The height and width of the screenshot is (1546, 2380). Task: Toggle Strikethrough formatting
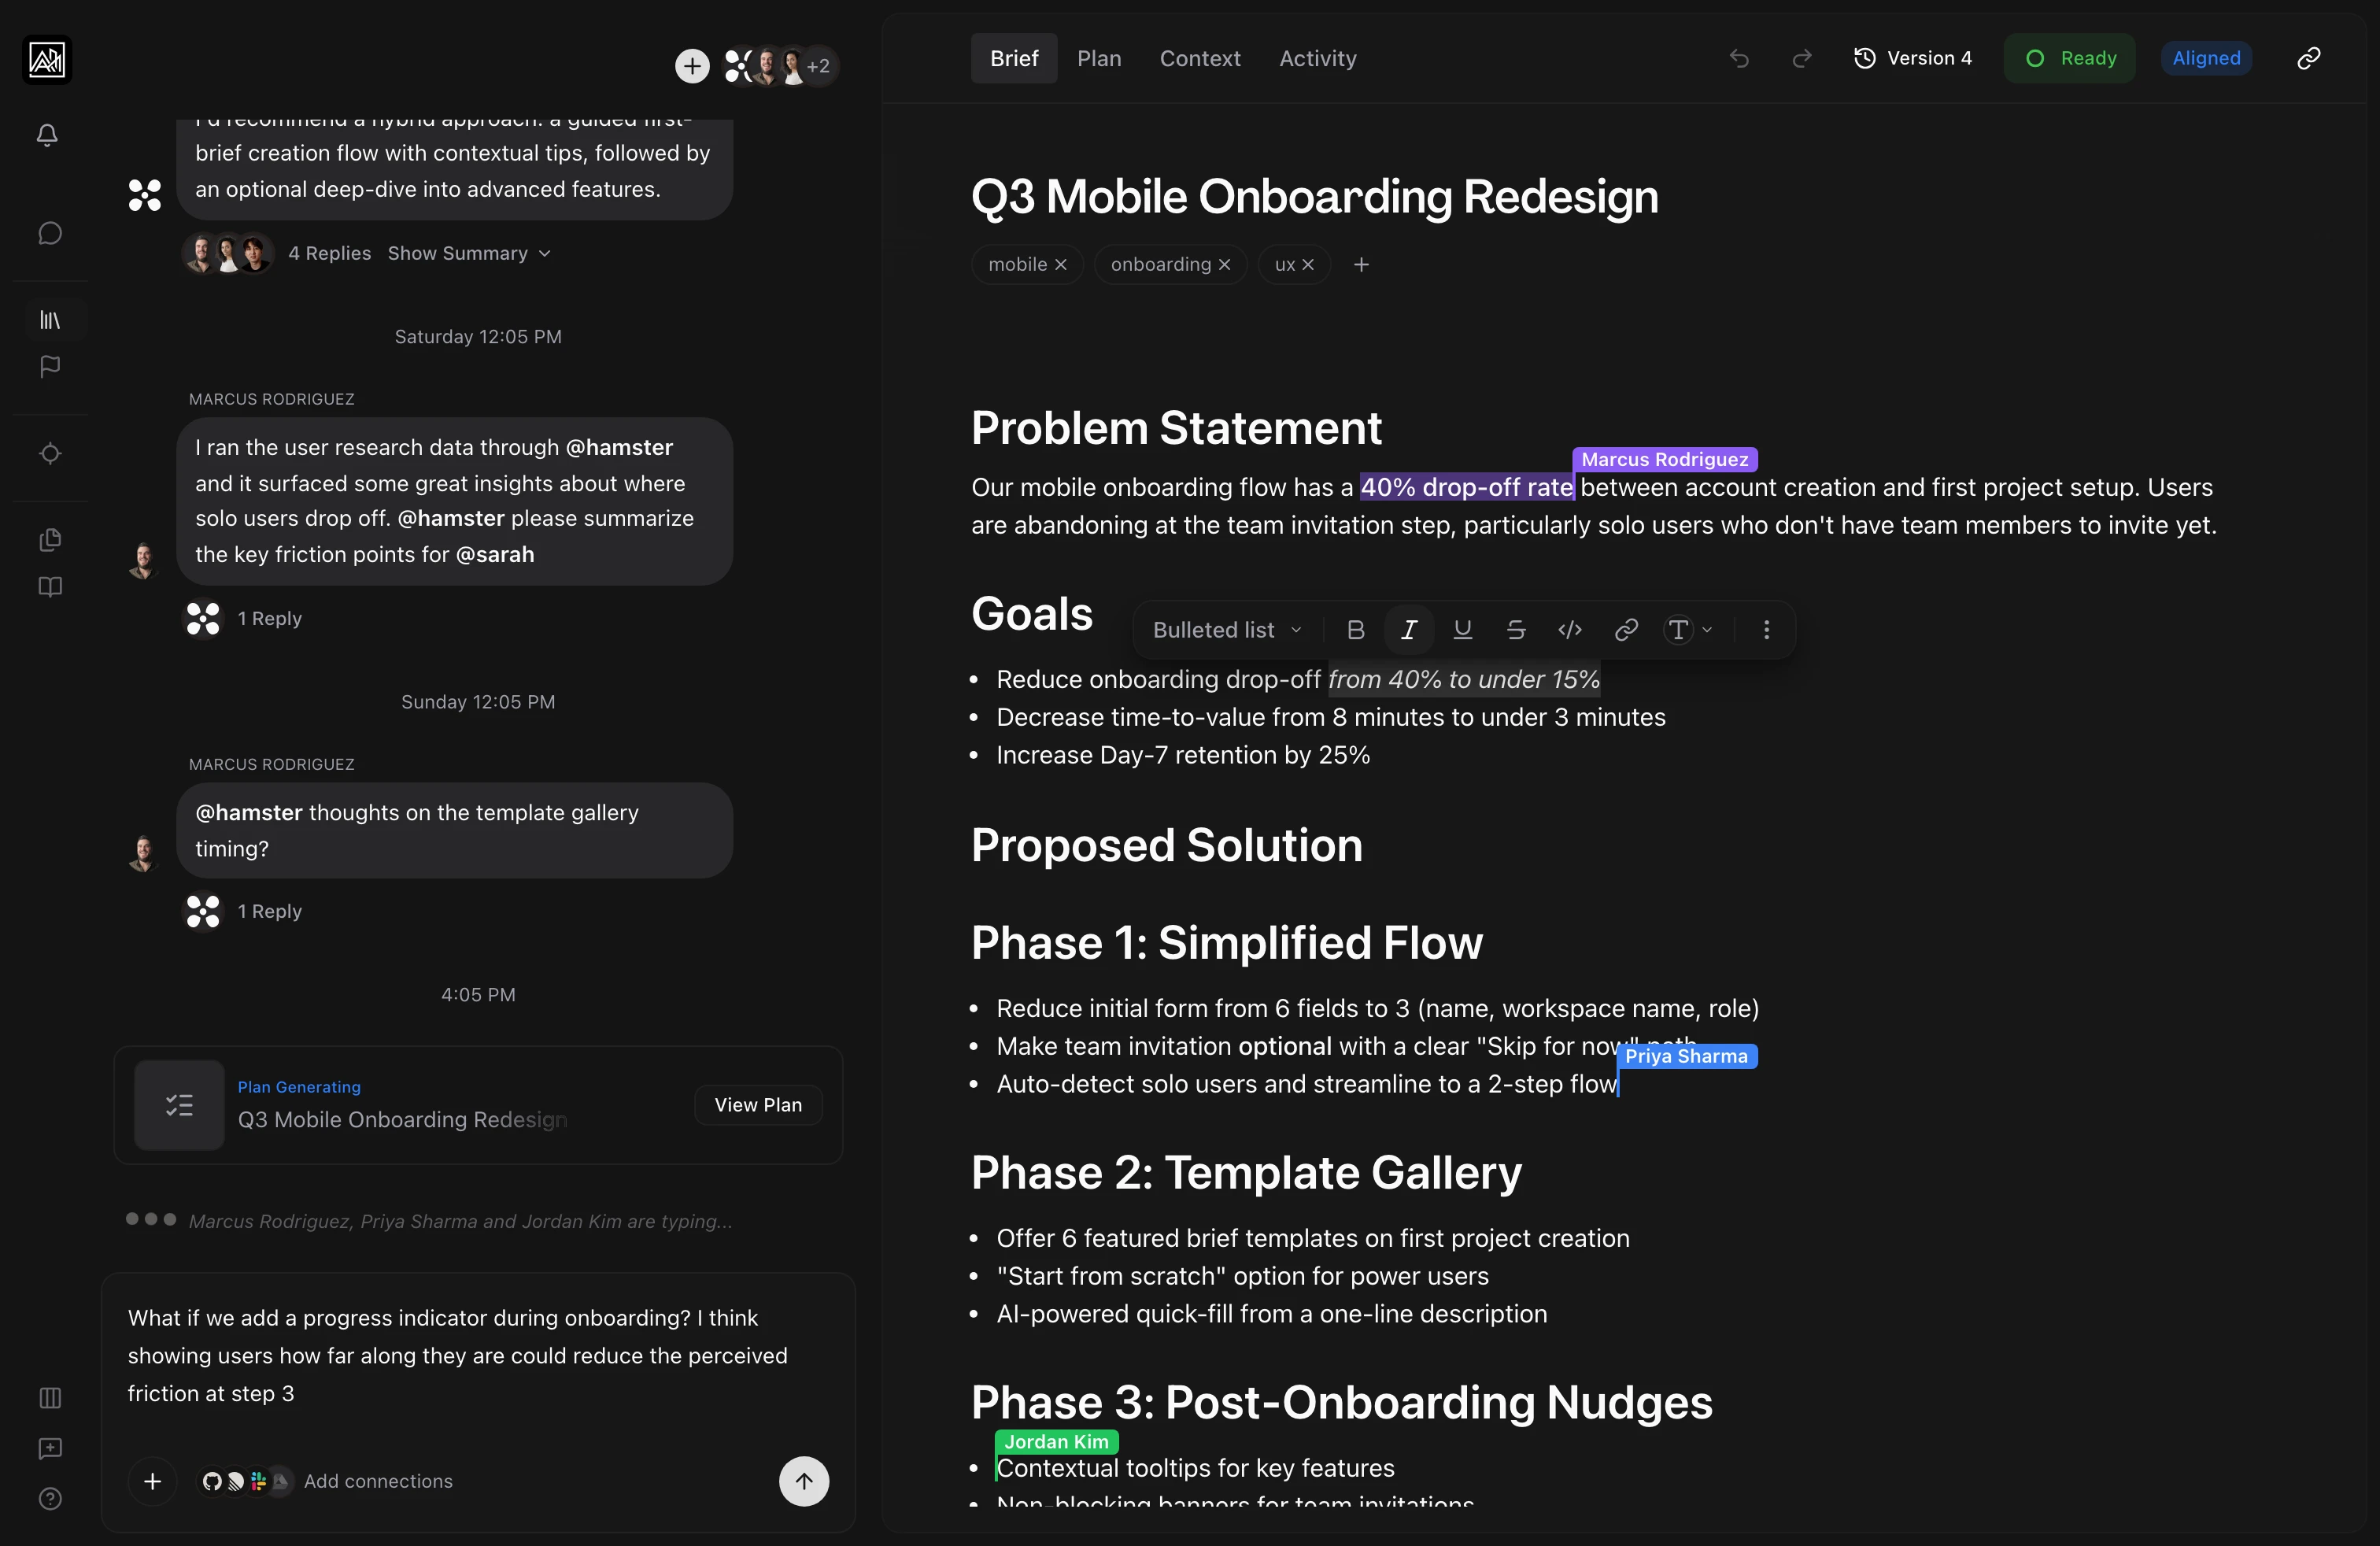[1516, 630]
